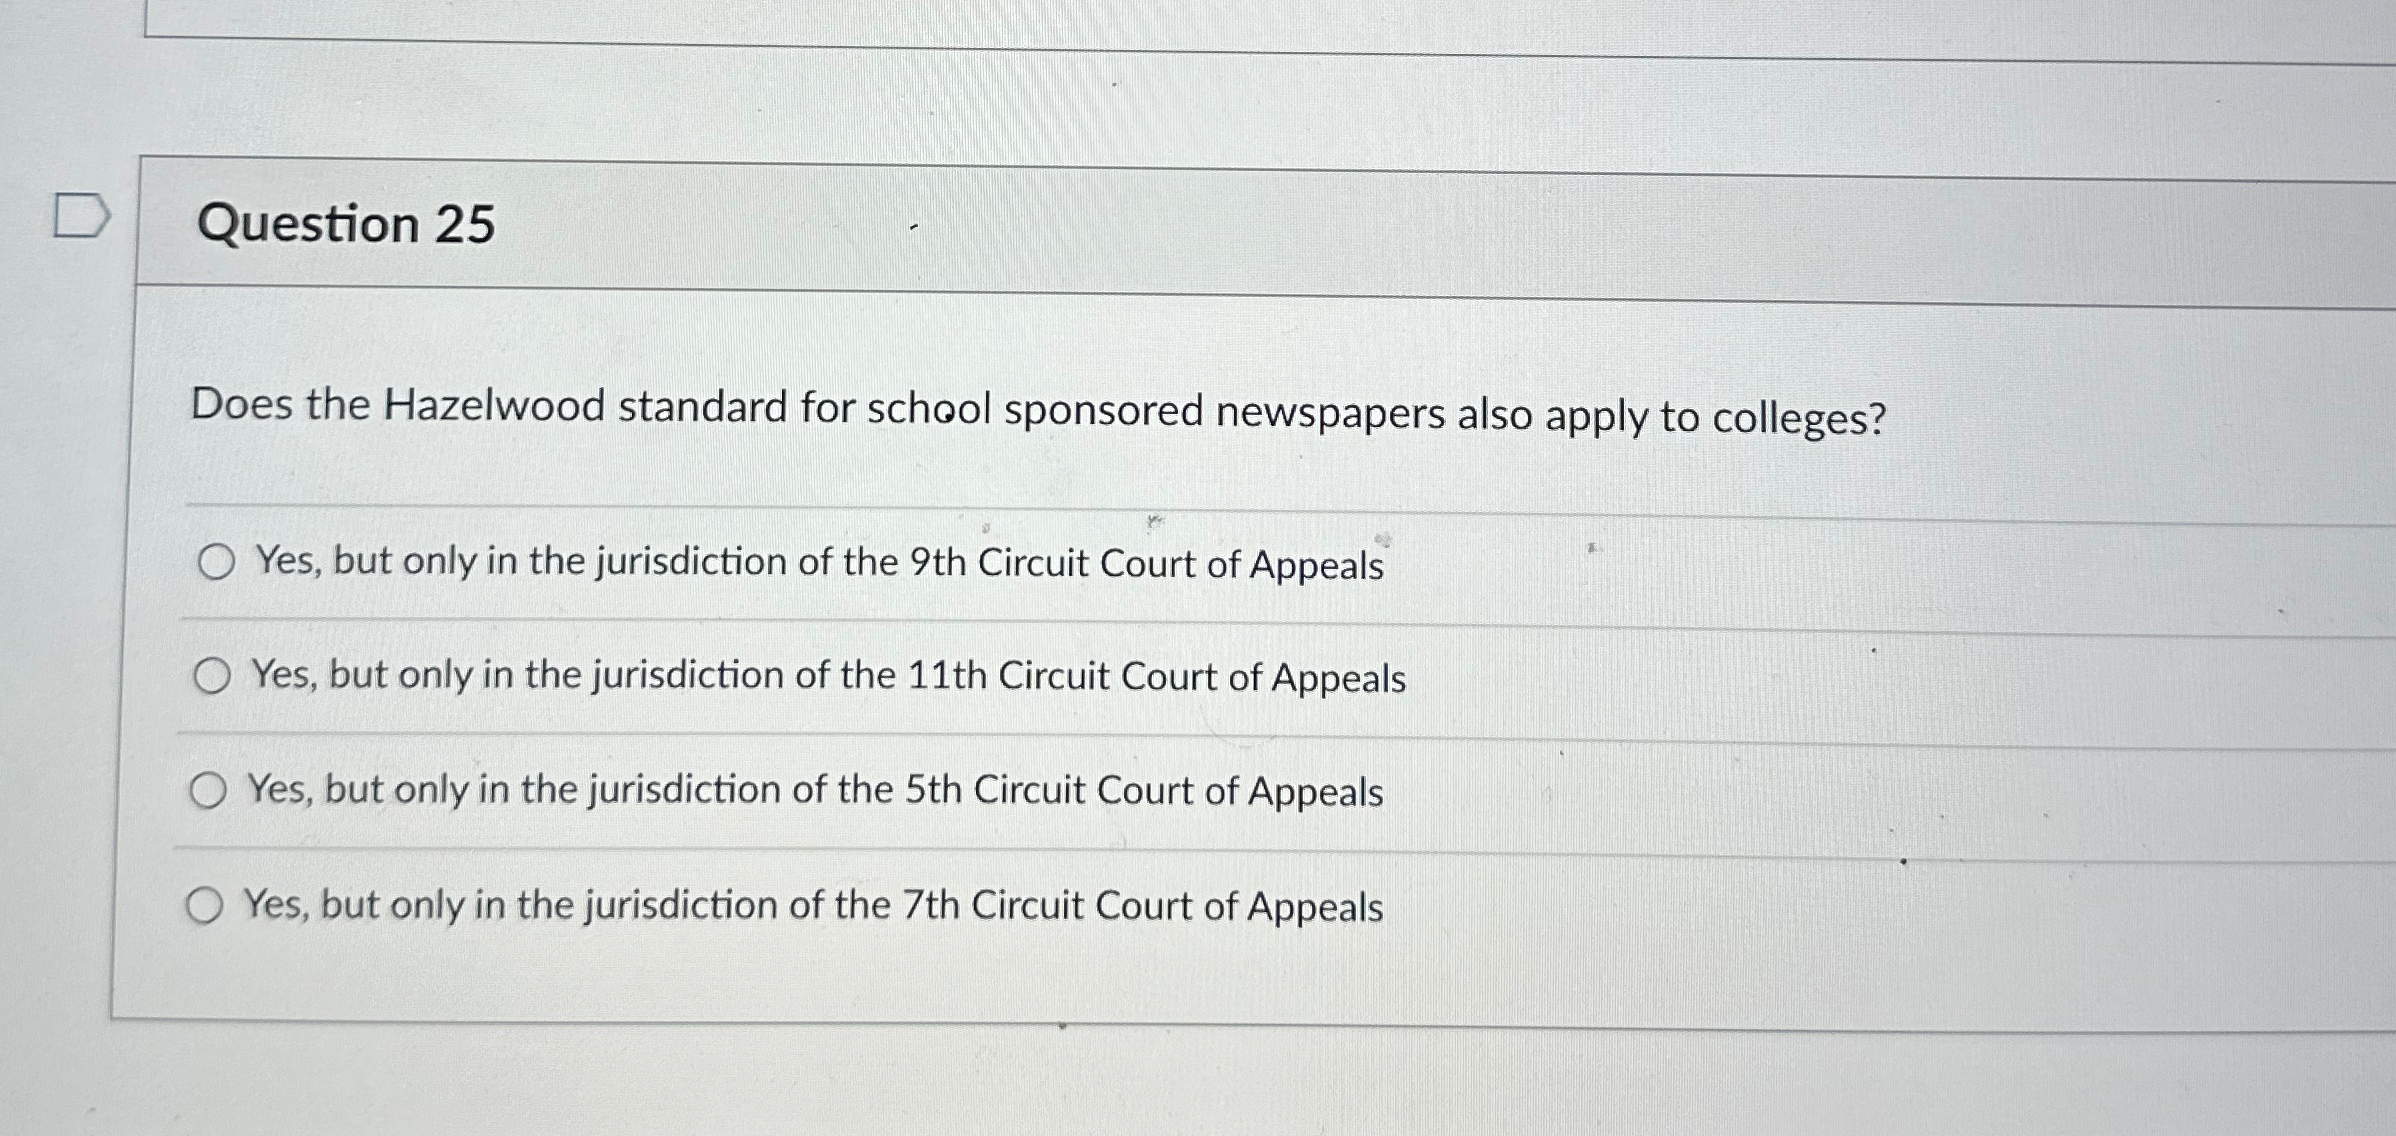Click the 11th Circuit answer text

(826, 677)
